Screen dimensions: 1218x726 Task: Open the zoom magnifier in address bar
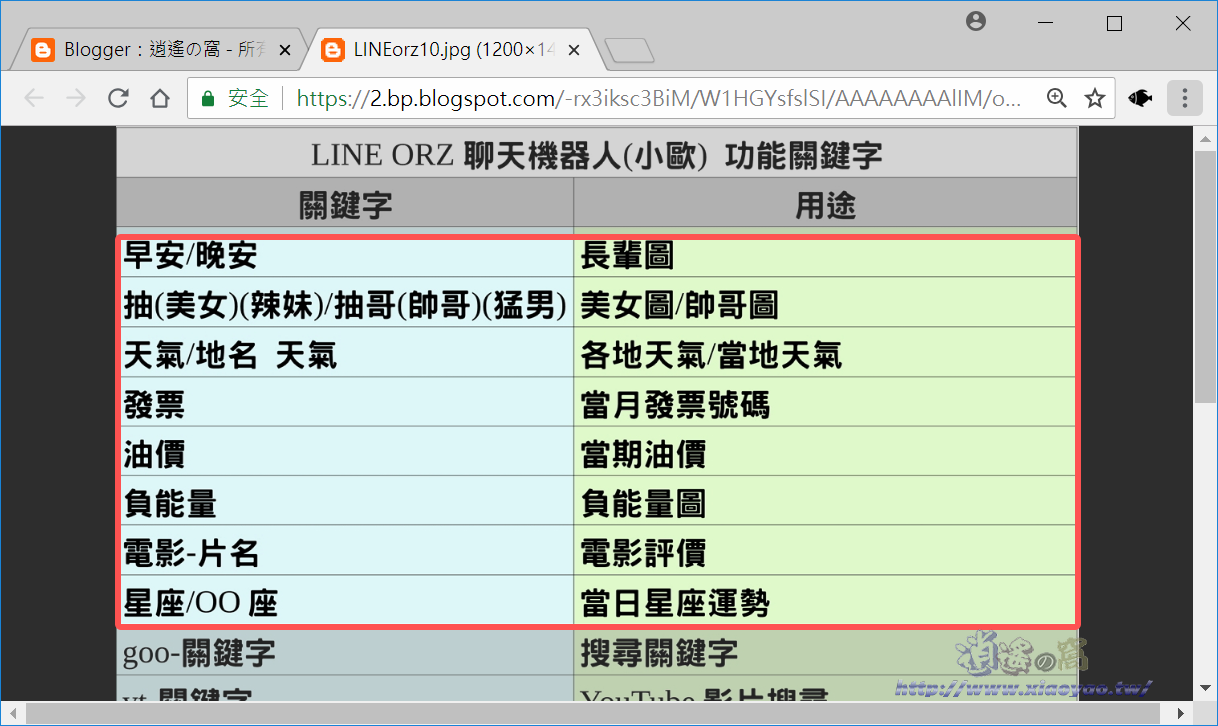(x=1056, y=98)
